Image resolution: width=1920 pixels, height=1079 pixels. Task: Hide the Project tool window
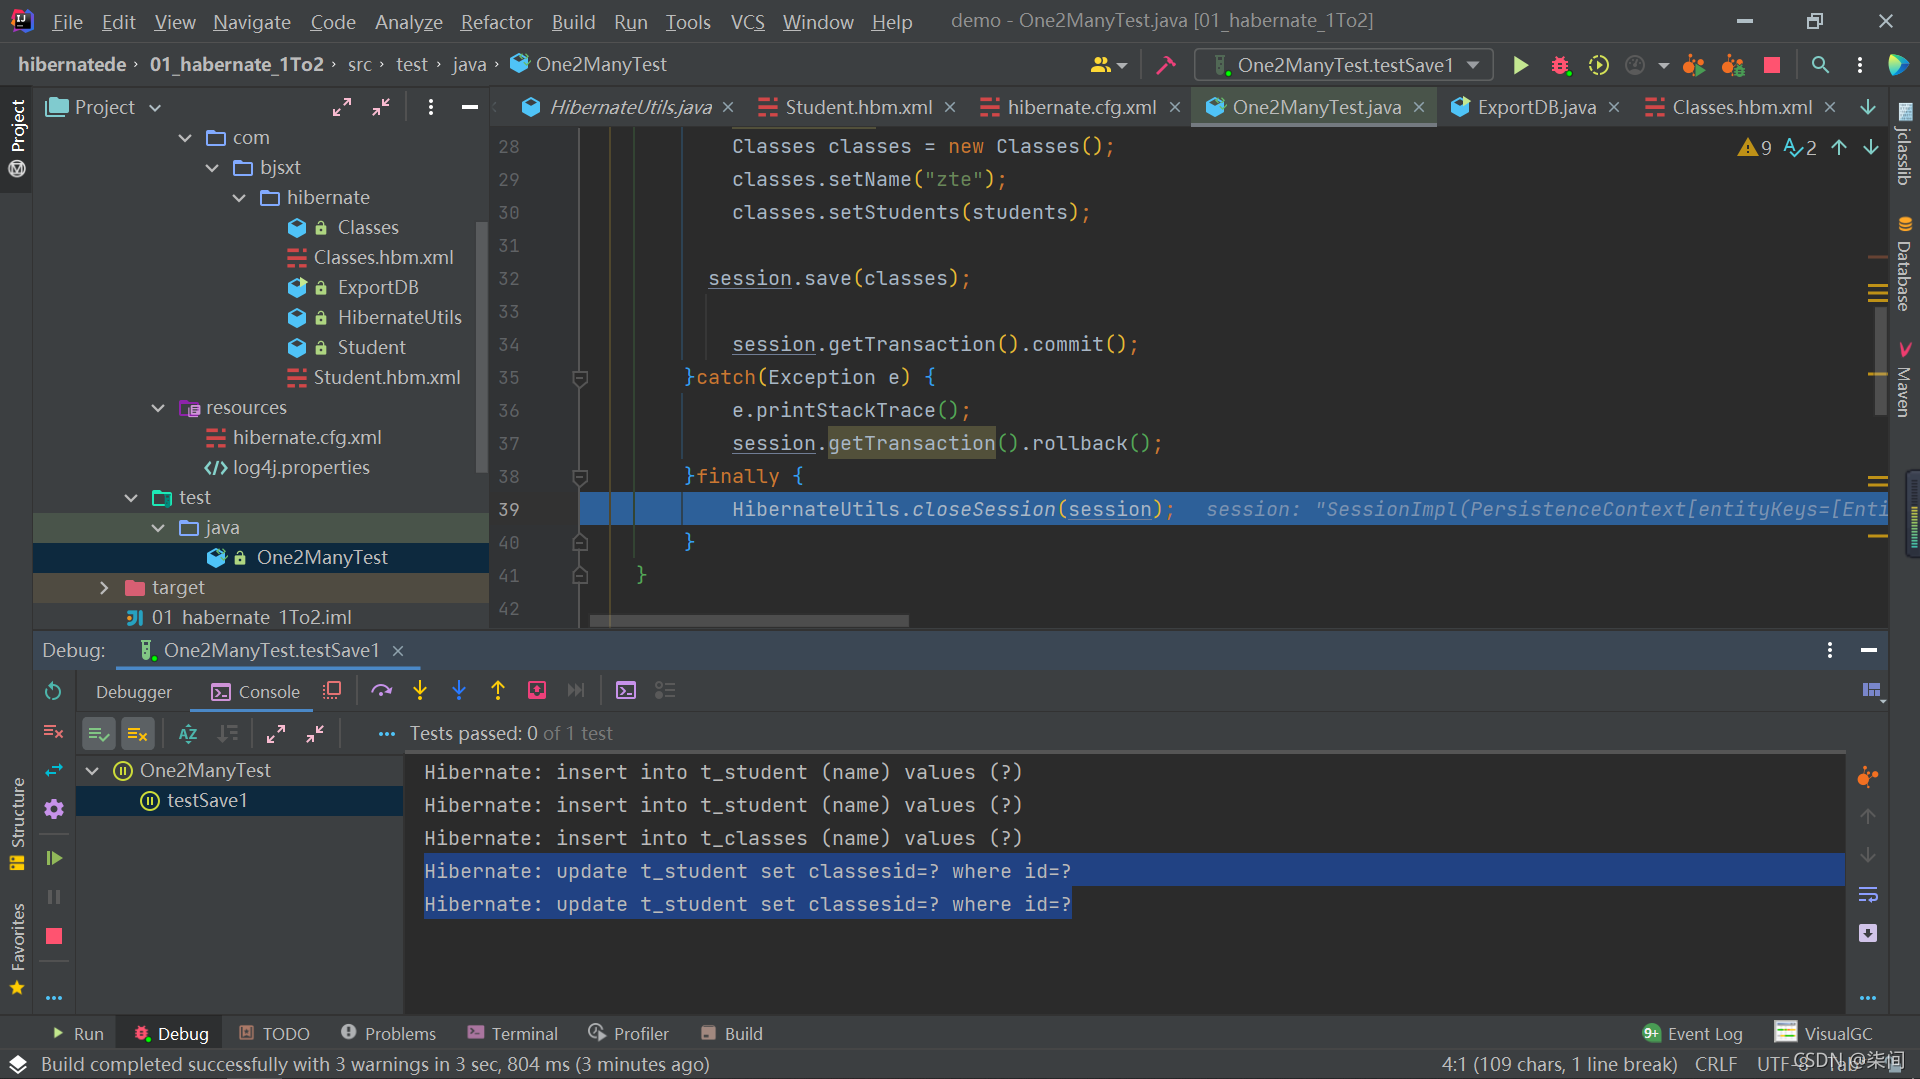(x=469, y=107)
